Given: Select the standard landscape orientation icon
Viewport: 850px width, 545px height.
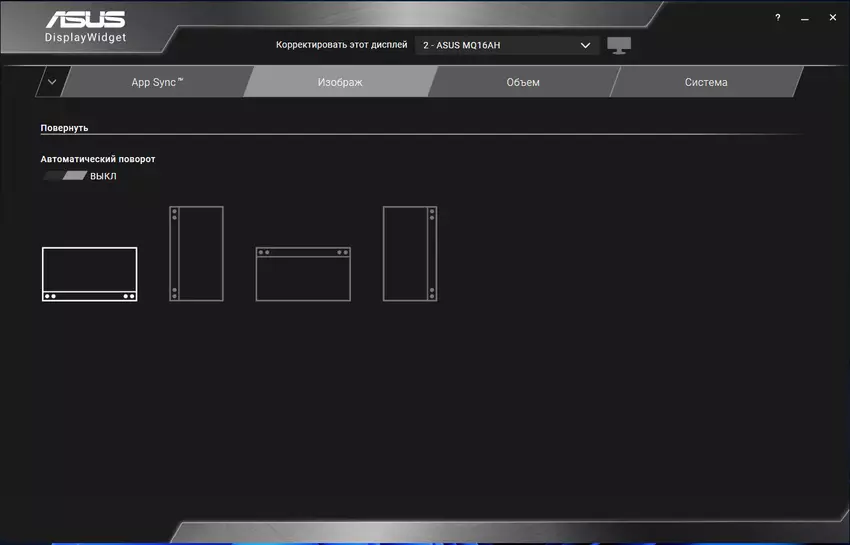Looking at the screenshot, I should [x=89, y=274].
